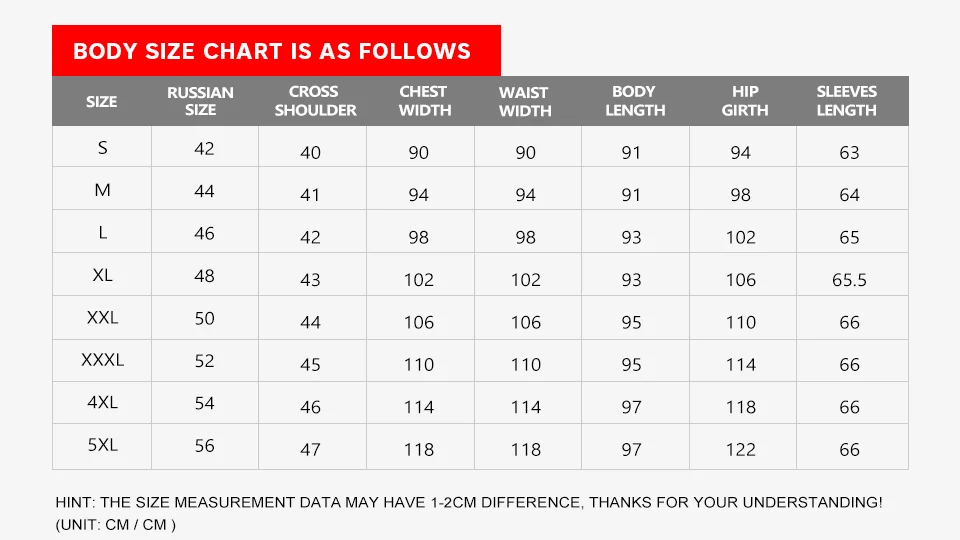This screenshot has width=960, height=540.
Task: Click the XXXL size row label
Action: point(102,360)
